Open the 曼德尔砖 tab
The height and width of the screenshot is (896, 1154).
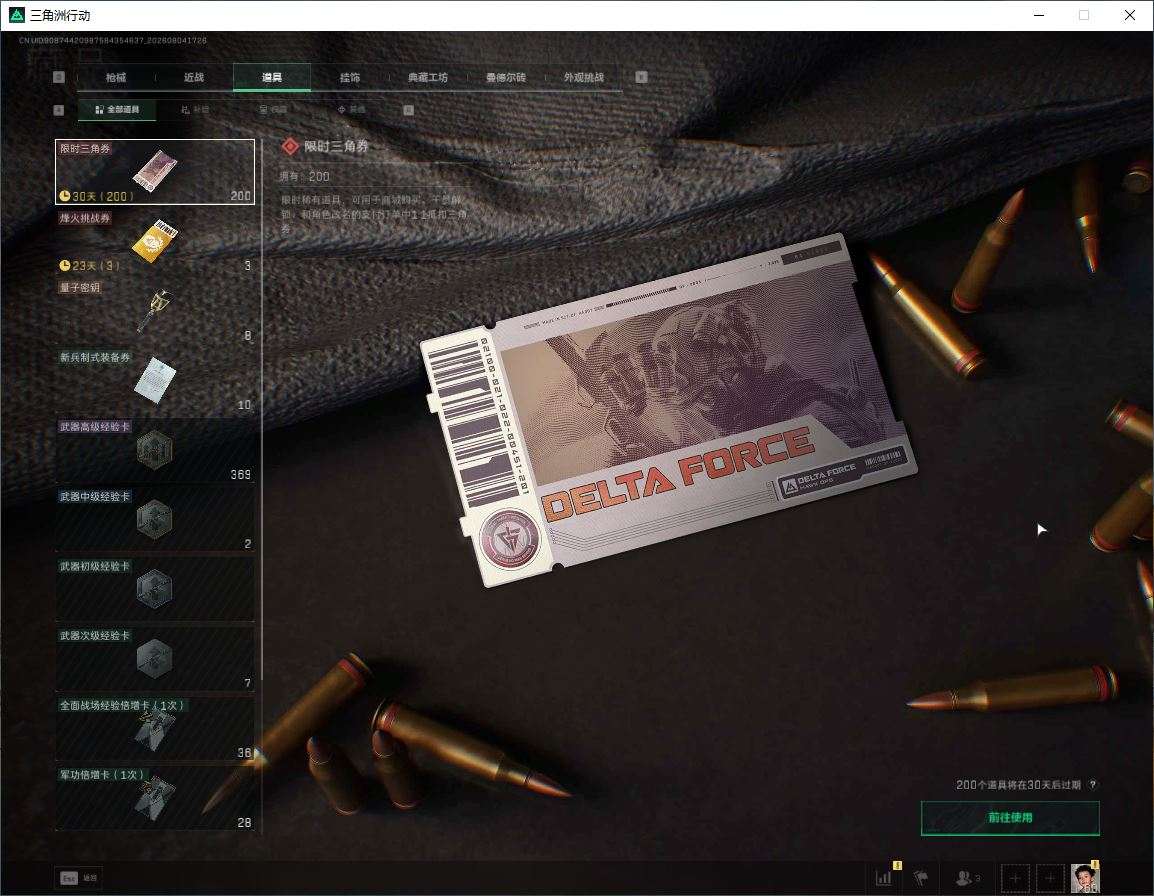506,77
